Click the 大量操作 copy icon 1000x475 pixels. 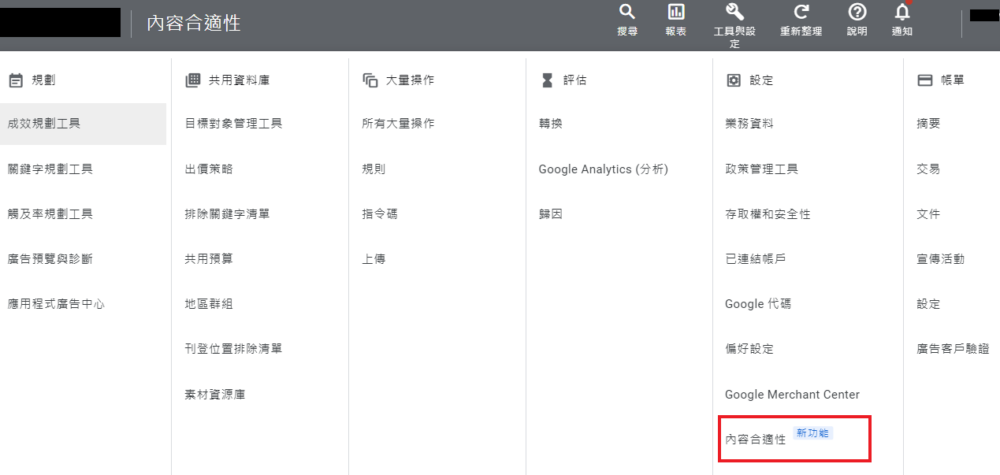pyautogui.click(x=370, y=80)
